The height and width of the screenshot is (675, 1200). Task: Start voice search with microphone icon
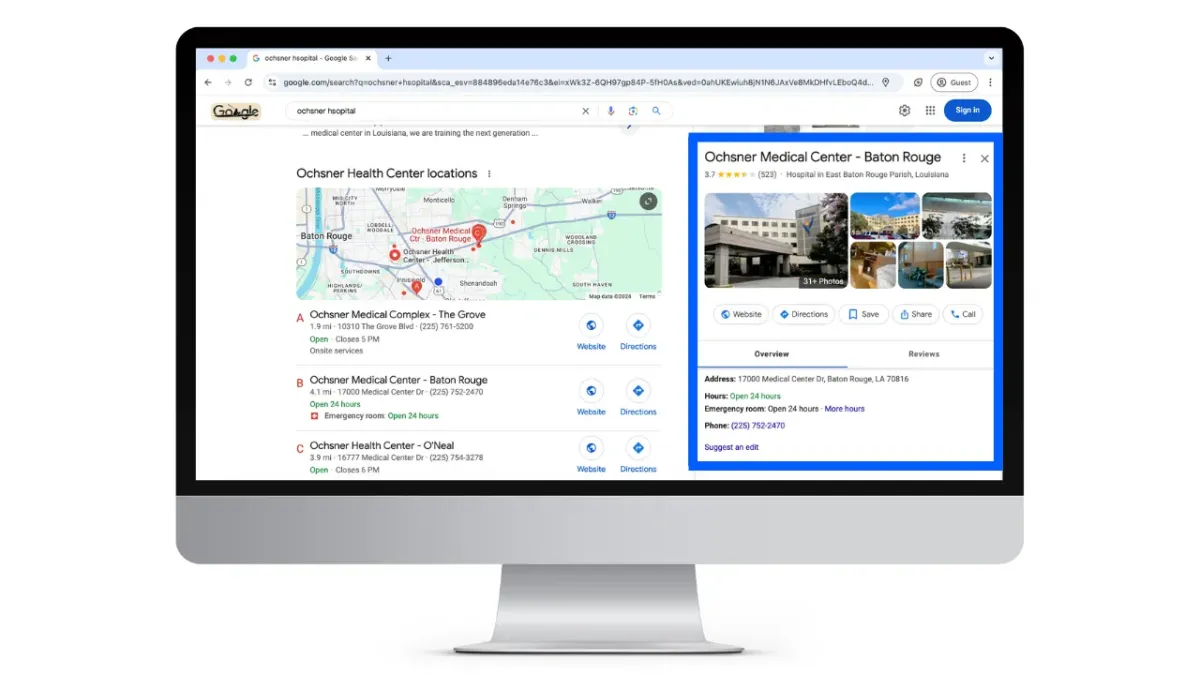(611, 111)
